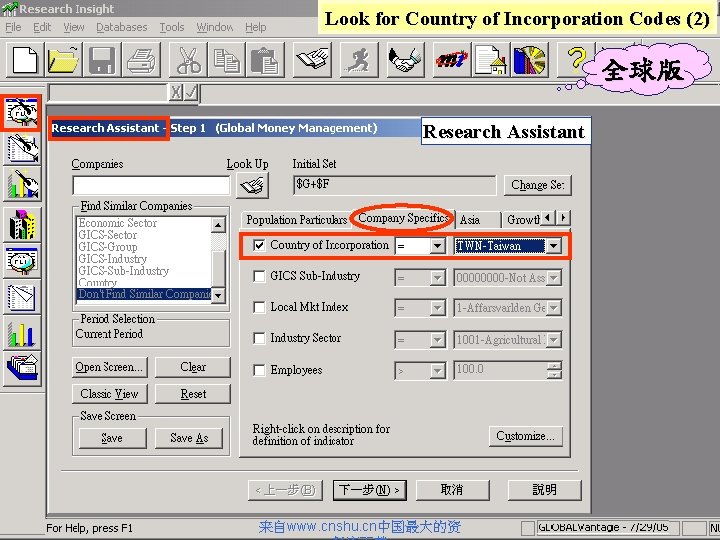Screen dimensions: 720x540
Task: Click the Paste clipboard icon
Action: 265,60
